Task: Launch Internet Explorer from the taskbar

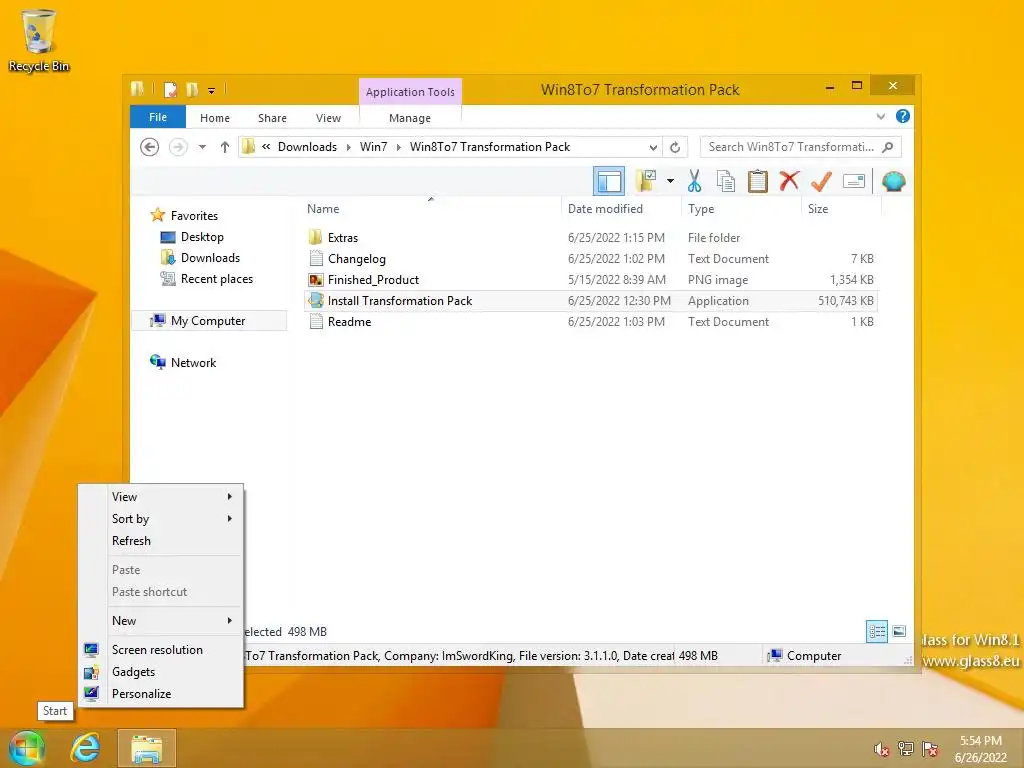Action: pyautogui.click(x=86, y=748)
